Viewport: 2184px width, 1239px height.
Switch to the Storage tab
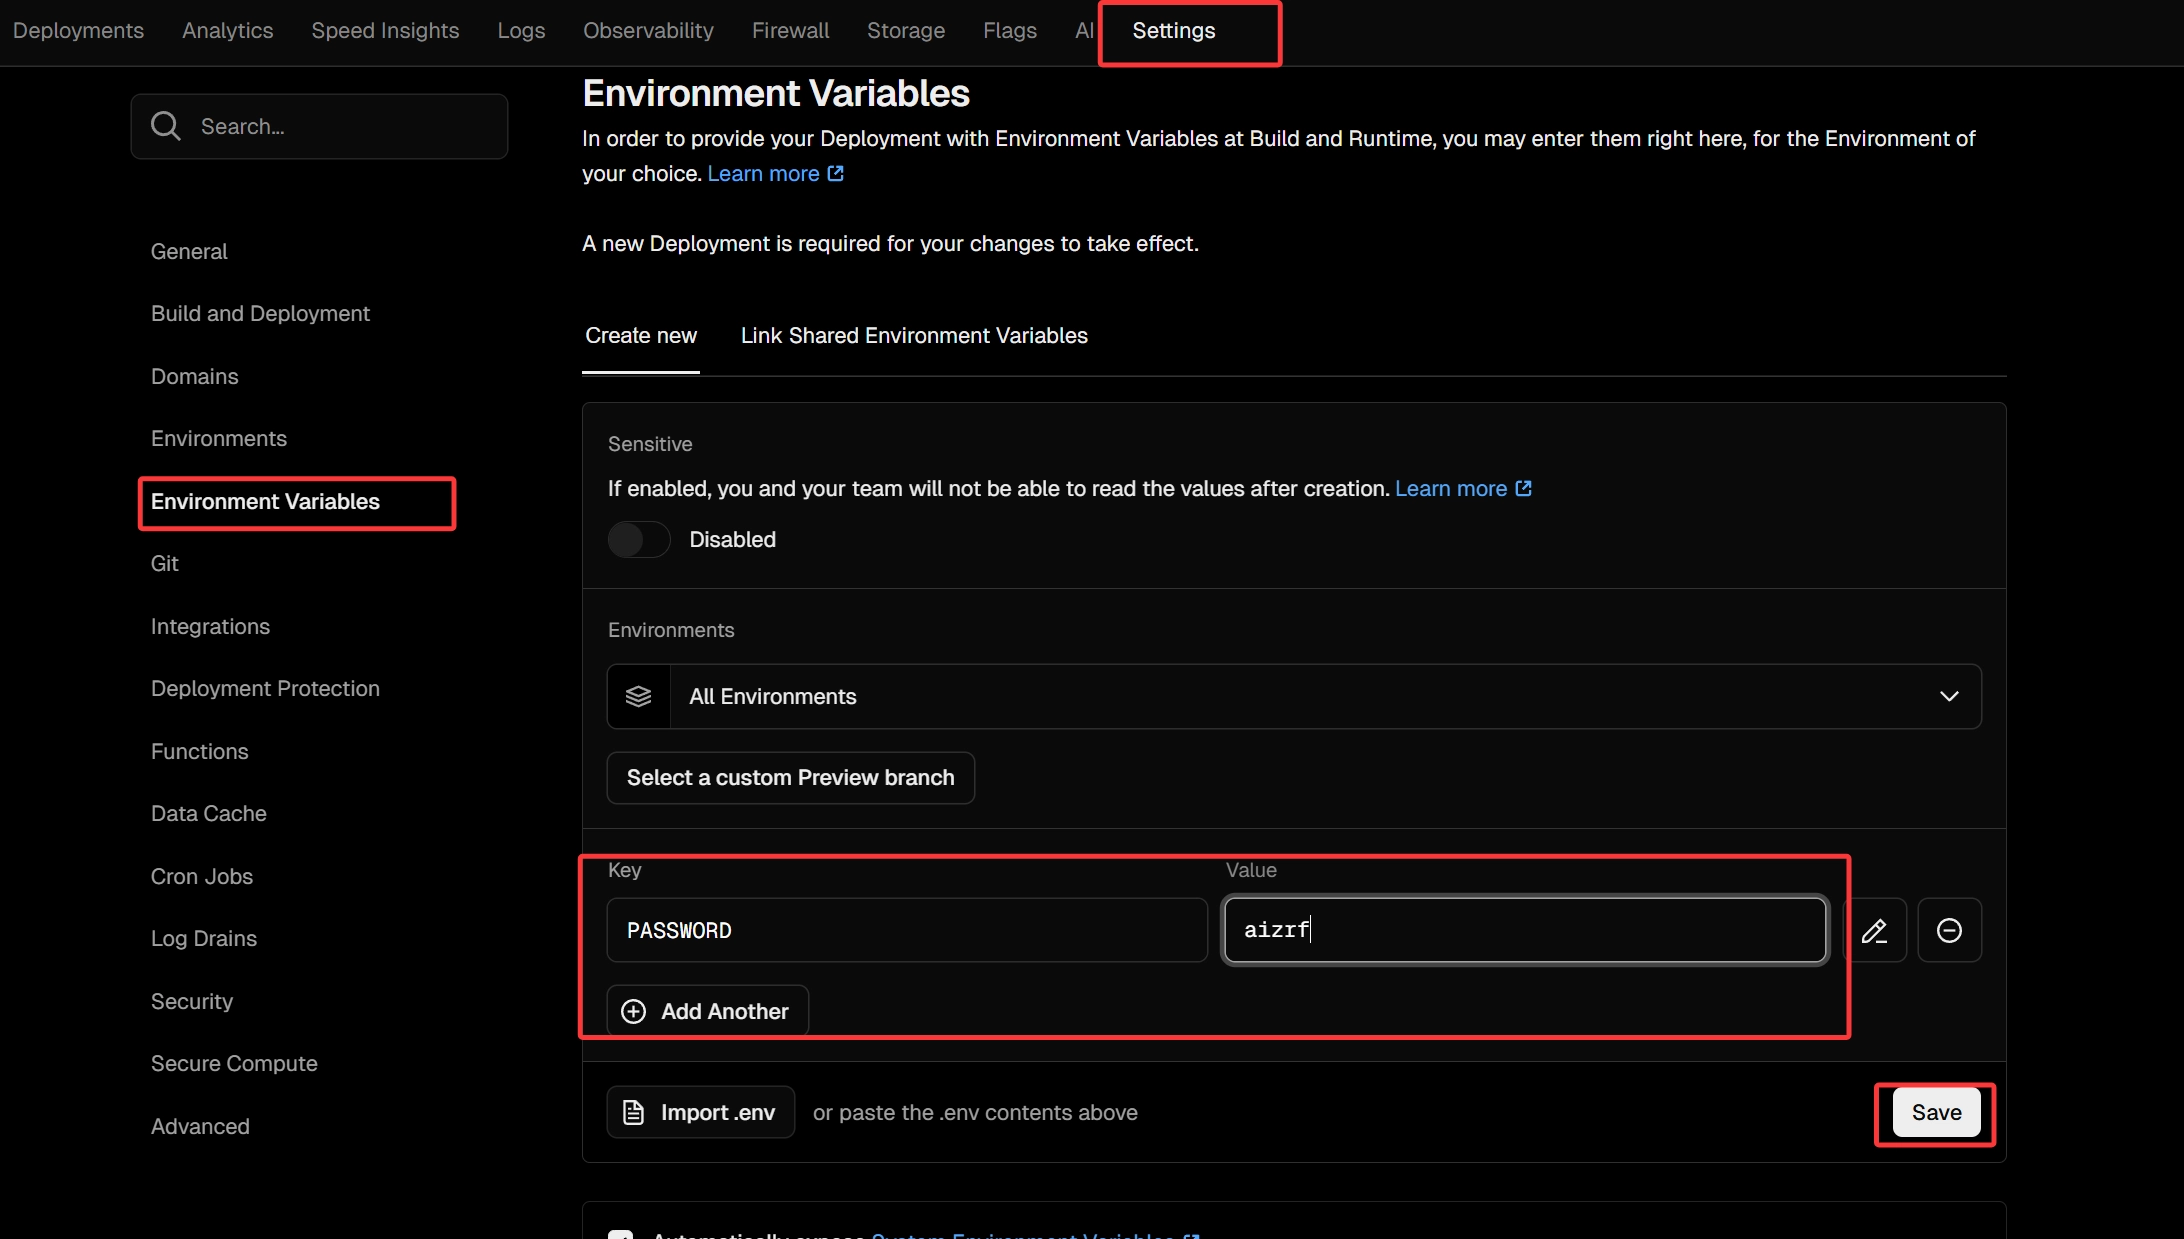906,31
